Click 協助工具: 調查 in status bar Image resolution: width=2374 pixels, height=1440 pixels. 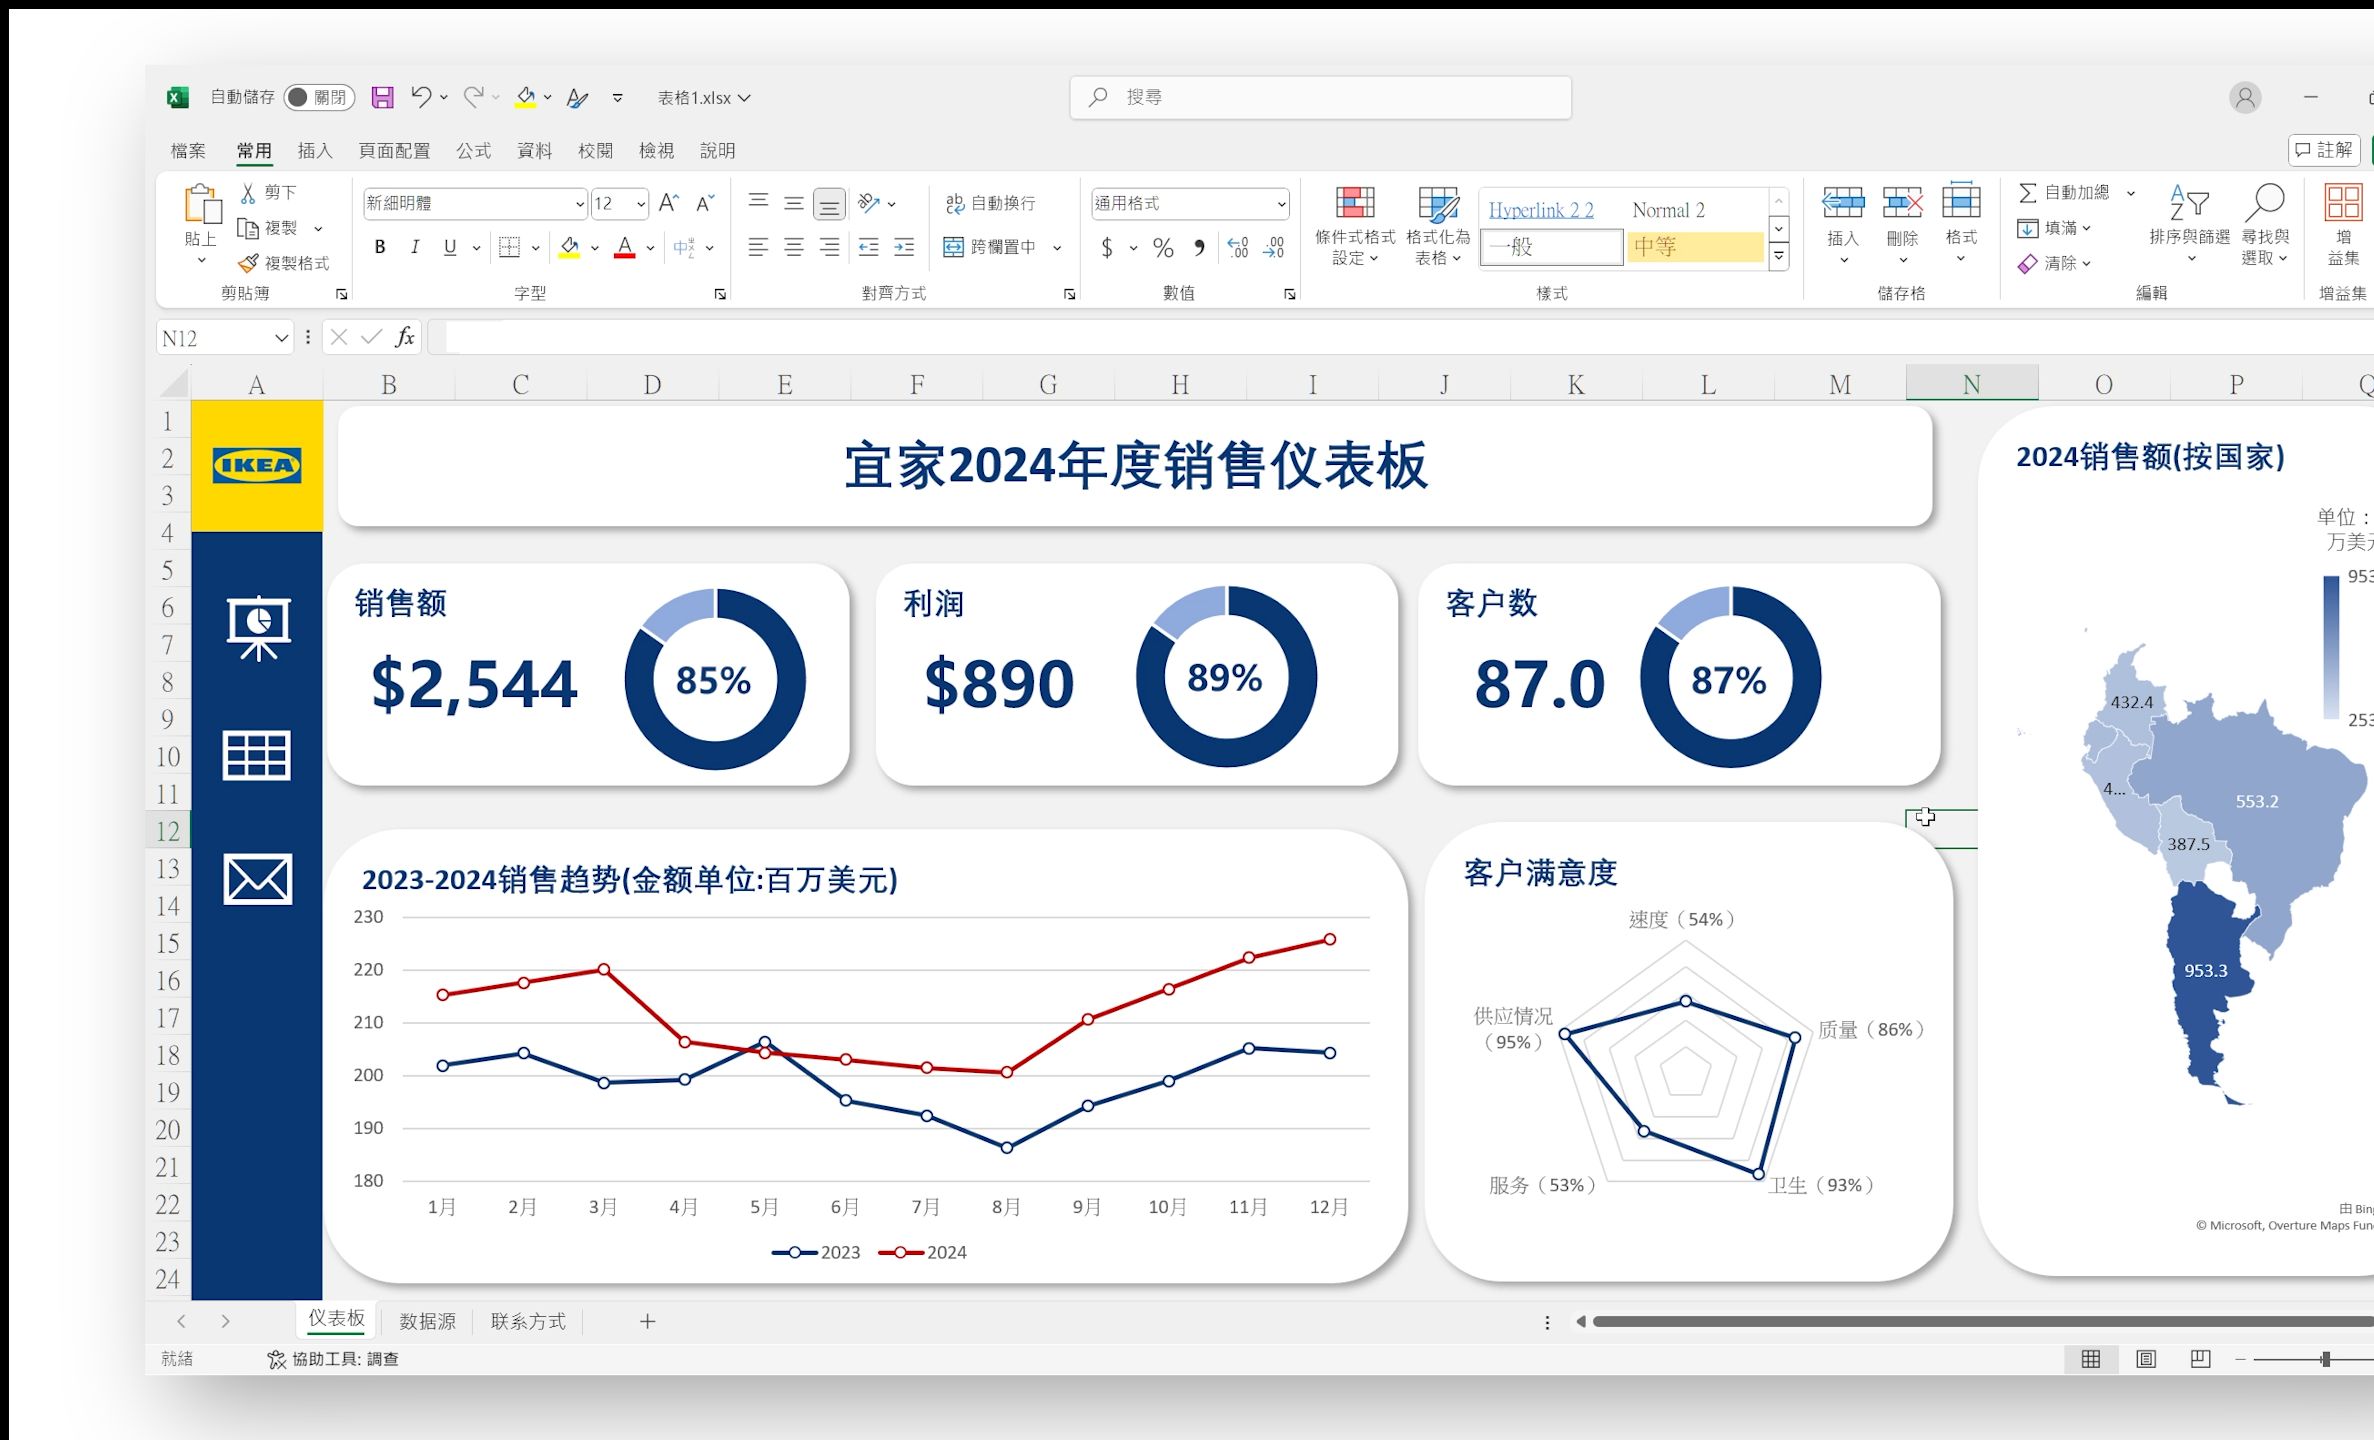point(333,1359)
